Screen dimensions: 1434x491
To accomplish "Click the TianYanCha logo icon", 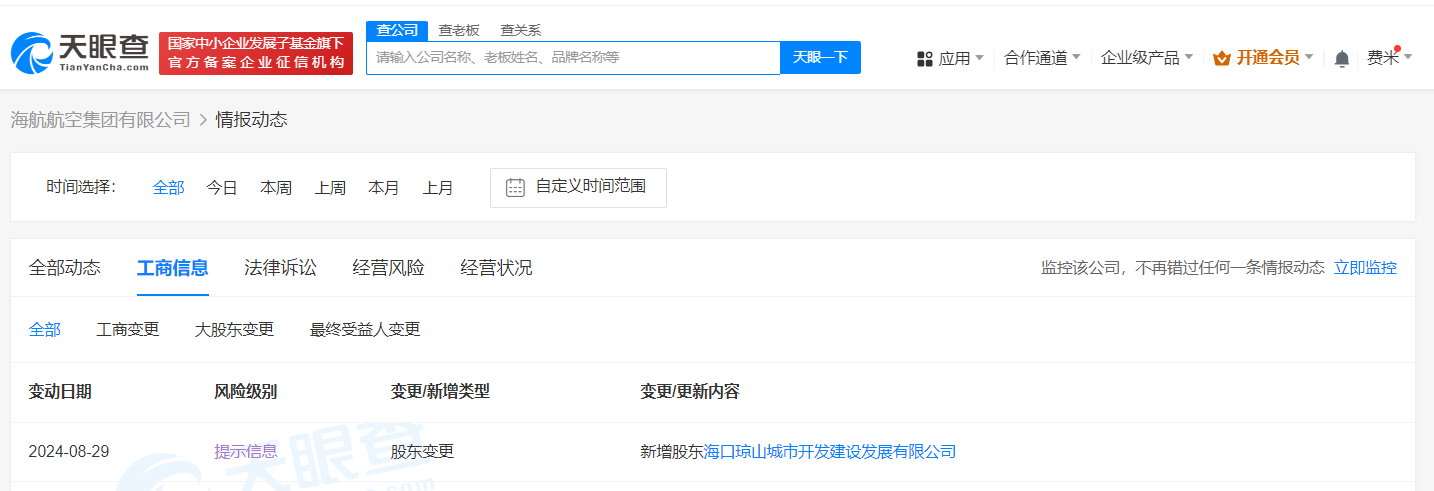I will [x=32, y=53].
